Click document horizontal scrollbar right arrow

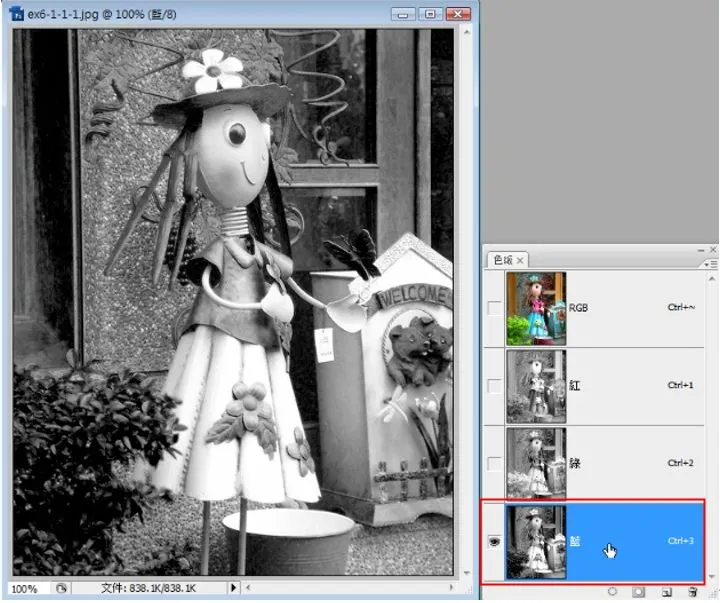click(x=451, y=587)
